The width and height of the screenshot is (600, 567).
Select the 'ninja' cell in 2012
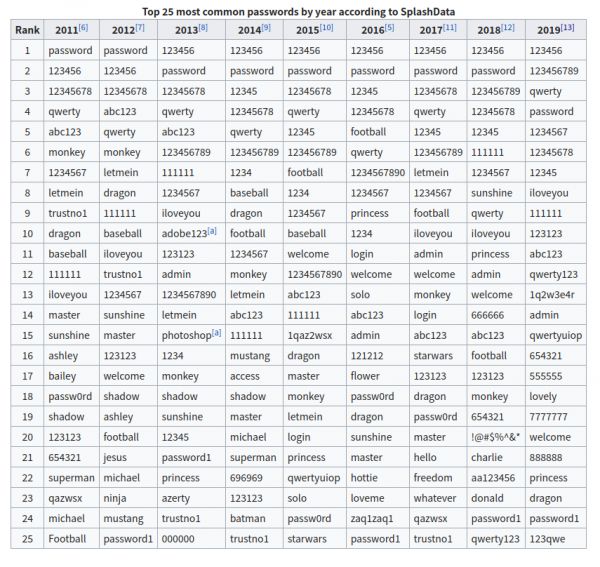(117, 498)
